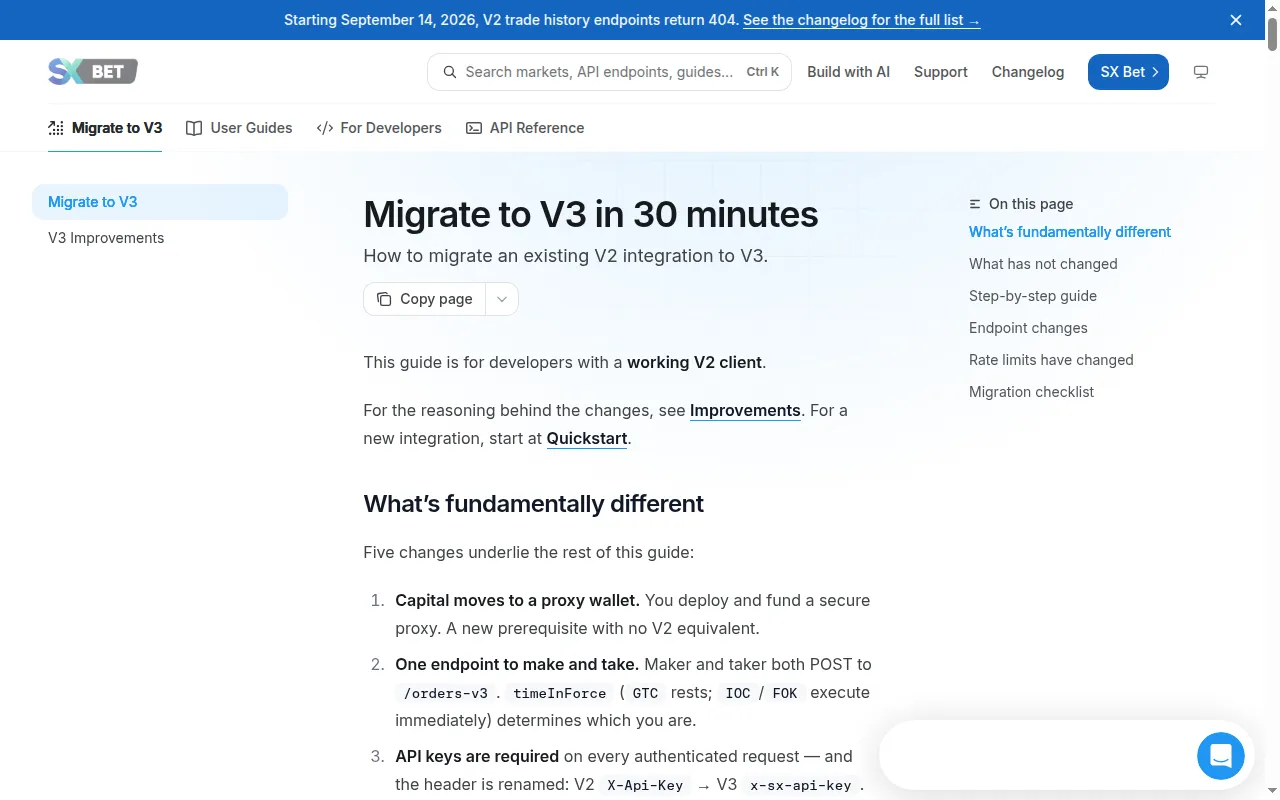Screen dimensions: 1280x800
Task: Switch to the For Developers tab
Action: (x=379, y=128)
